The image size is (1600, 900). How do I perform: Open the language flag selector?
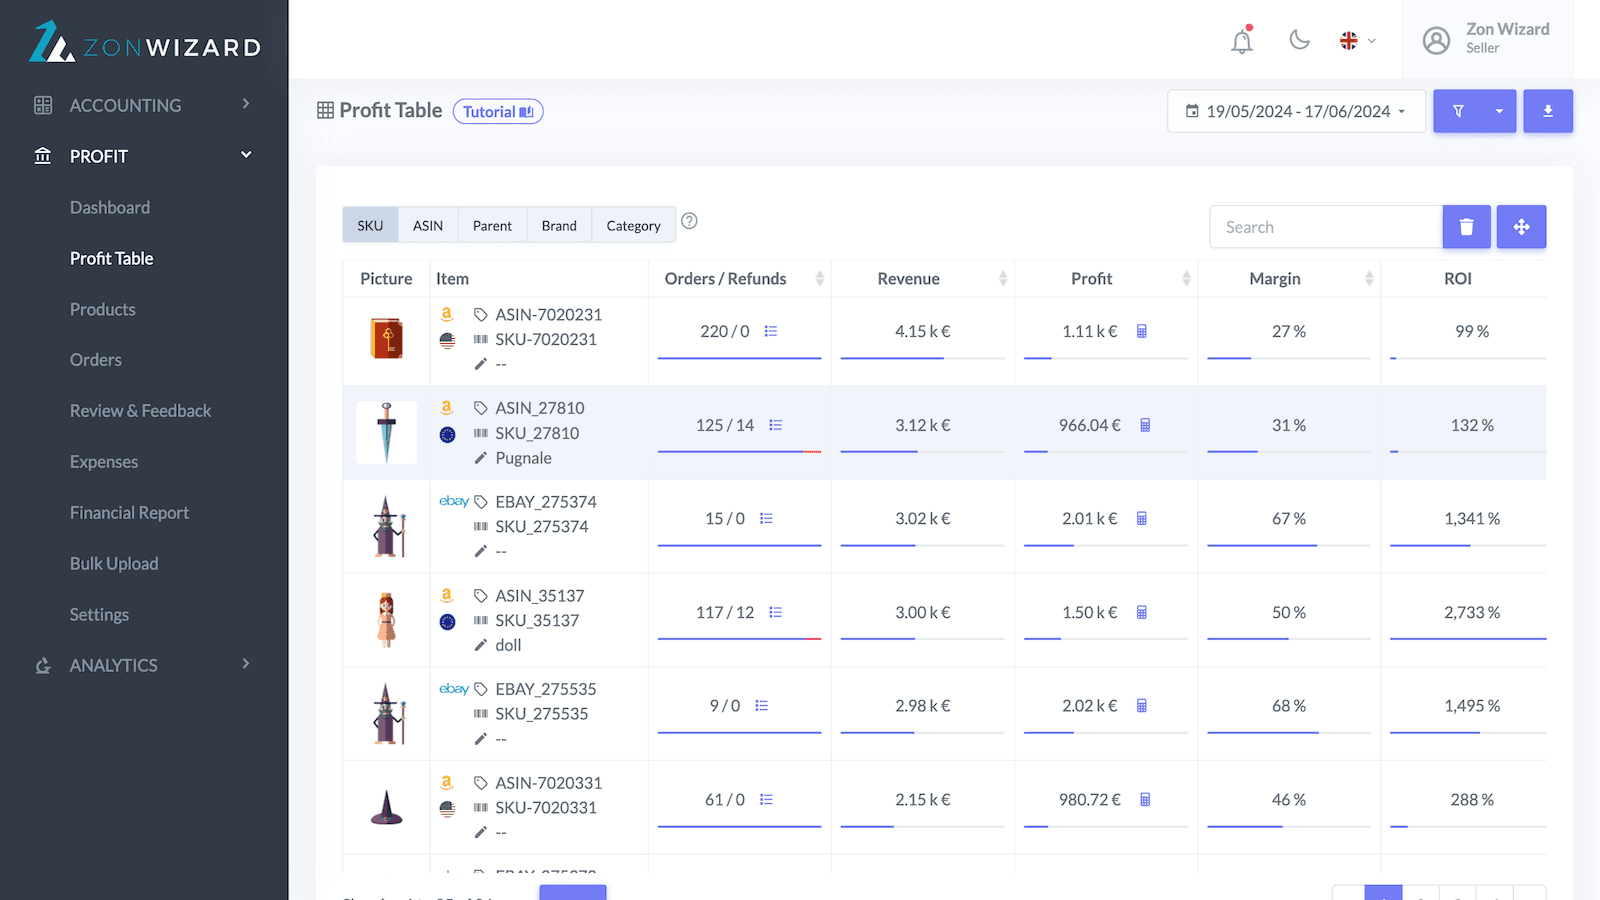coord(1357,41)
